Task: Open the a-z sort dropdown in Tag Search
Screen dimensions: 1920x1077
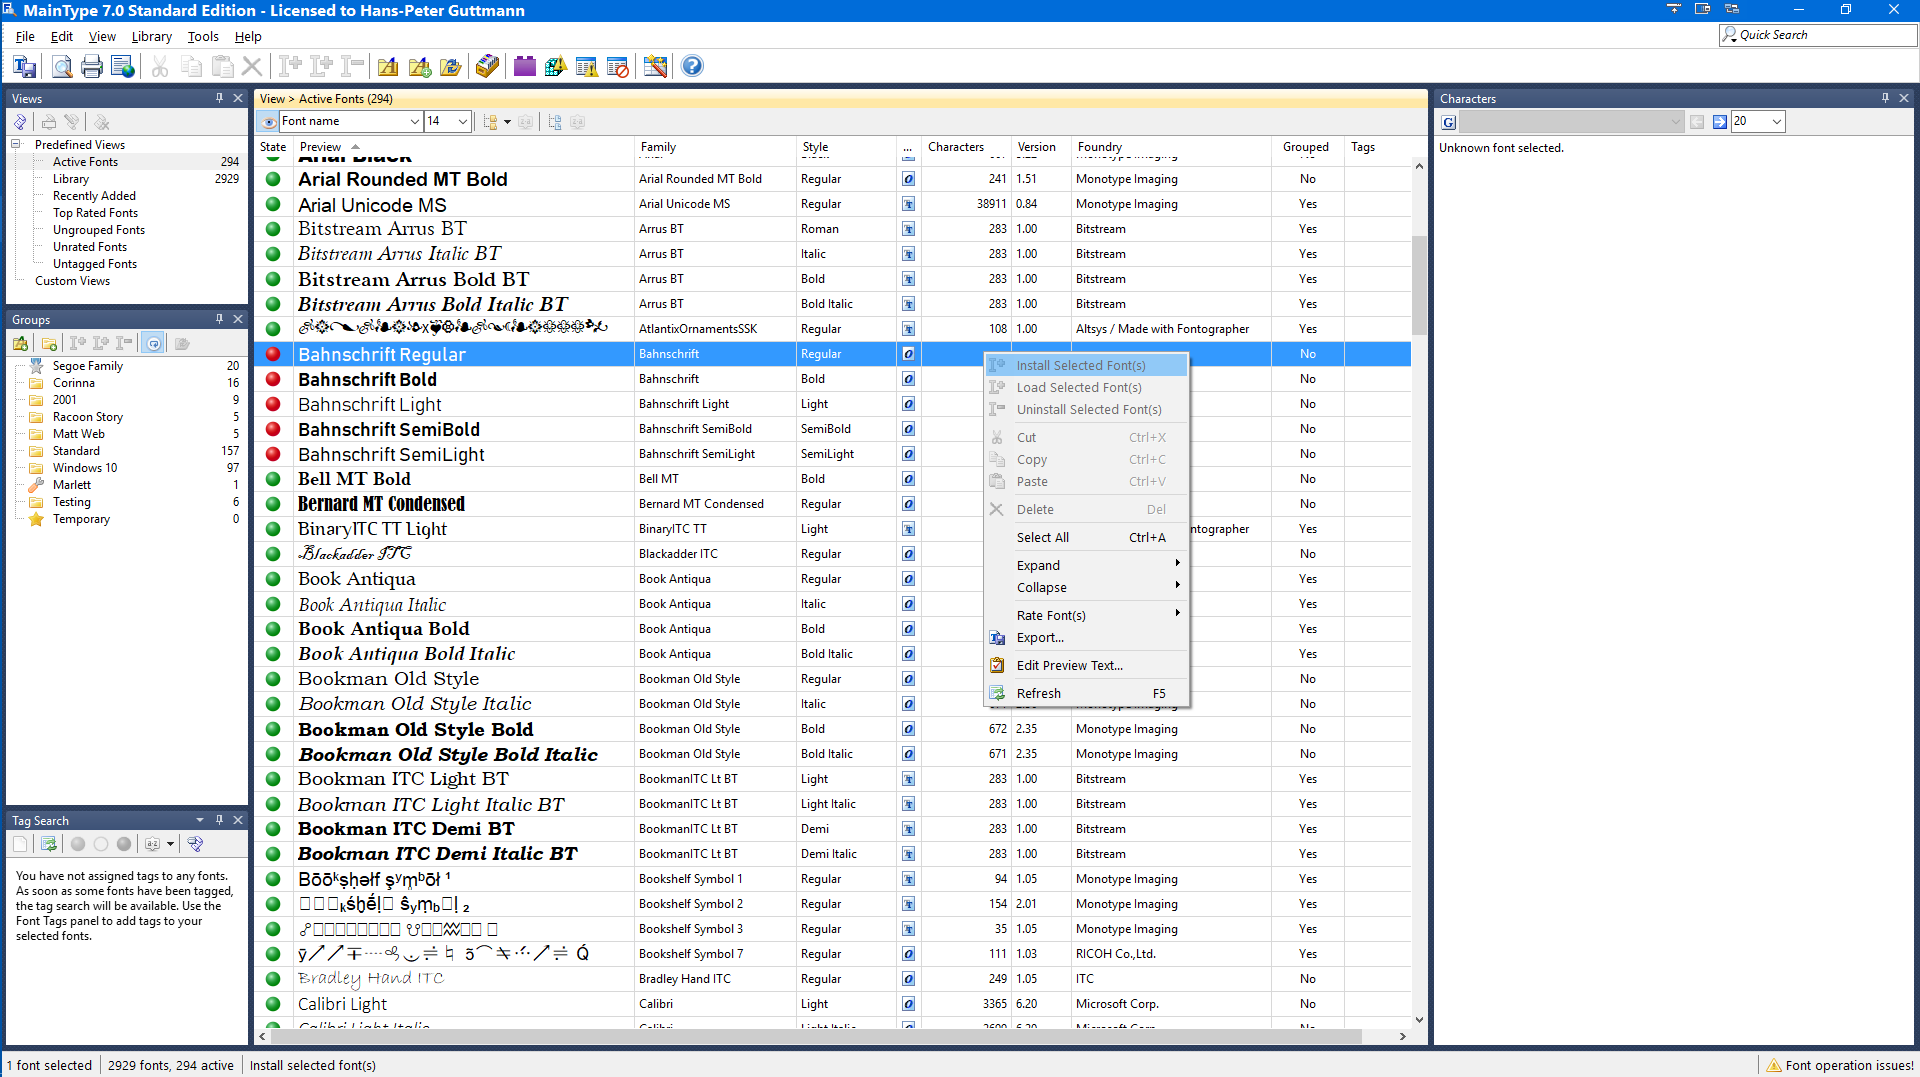Action: coord(170,844)
